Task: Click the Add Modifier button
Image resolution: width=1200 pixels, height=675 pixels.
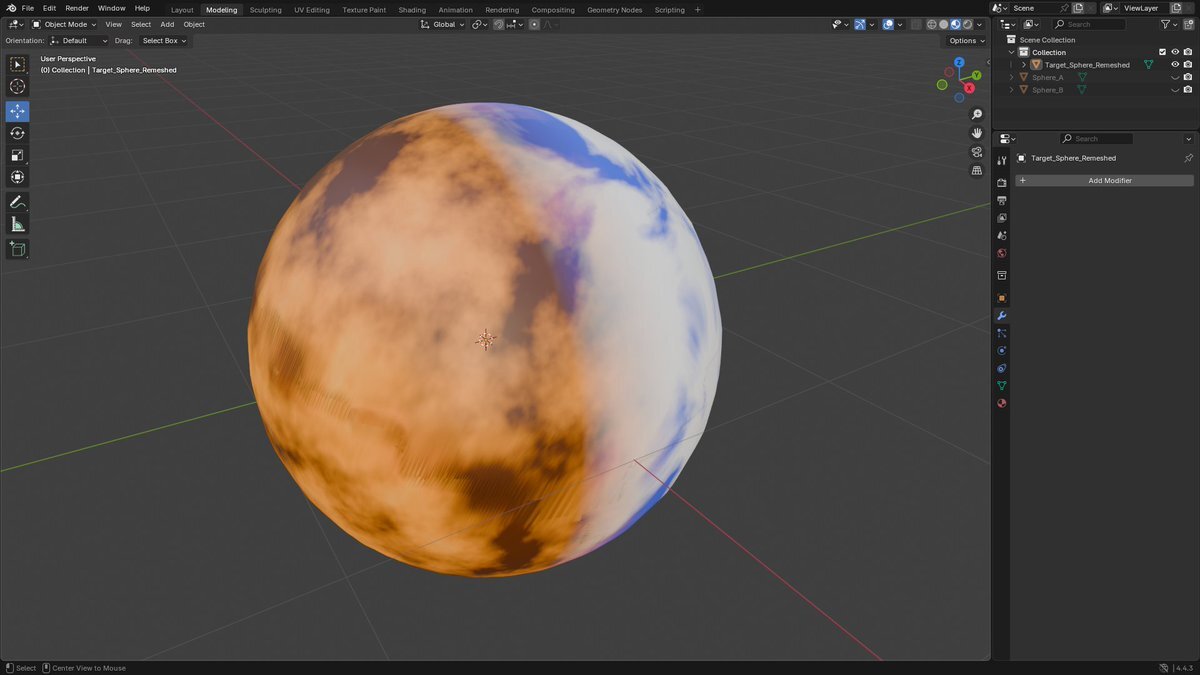Action: tap(1104, 180)
